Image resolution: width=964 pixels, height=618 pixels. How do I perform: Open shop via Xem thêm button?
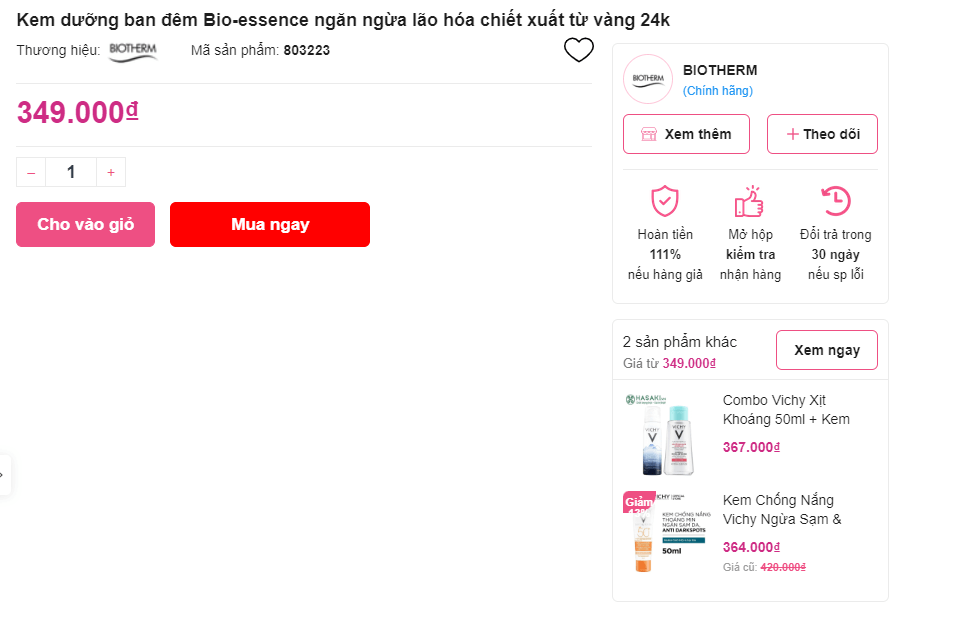click(686, 134)
